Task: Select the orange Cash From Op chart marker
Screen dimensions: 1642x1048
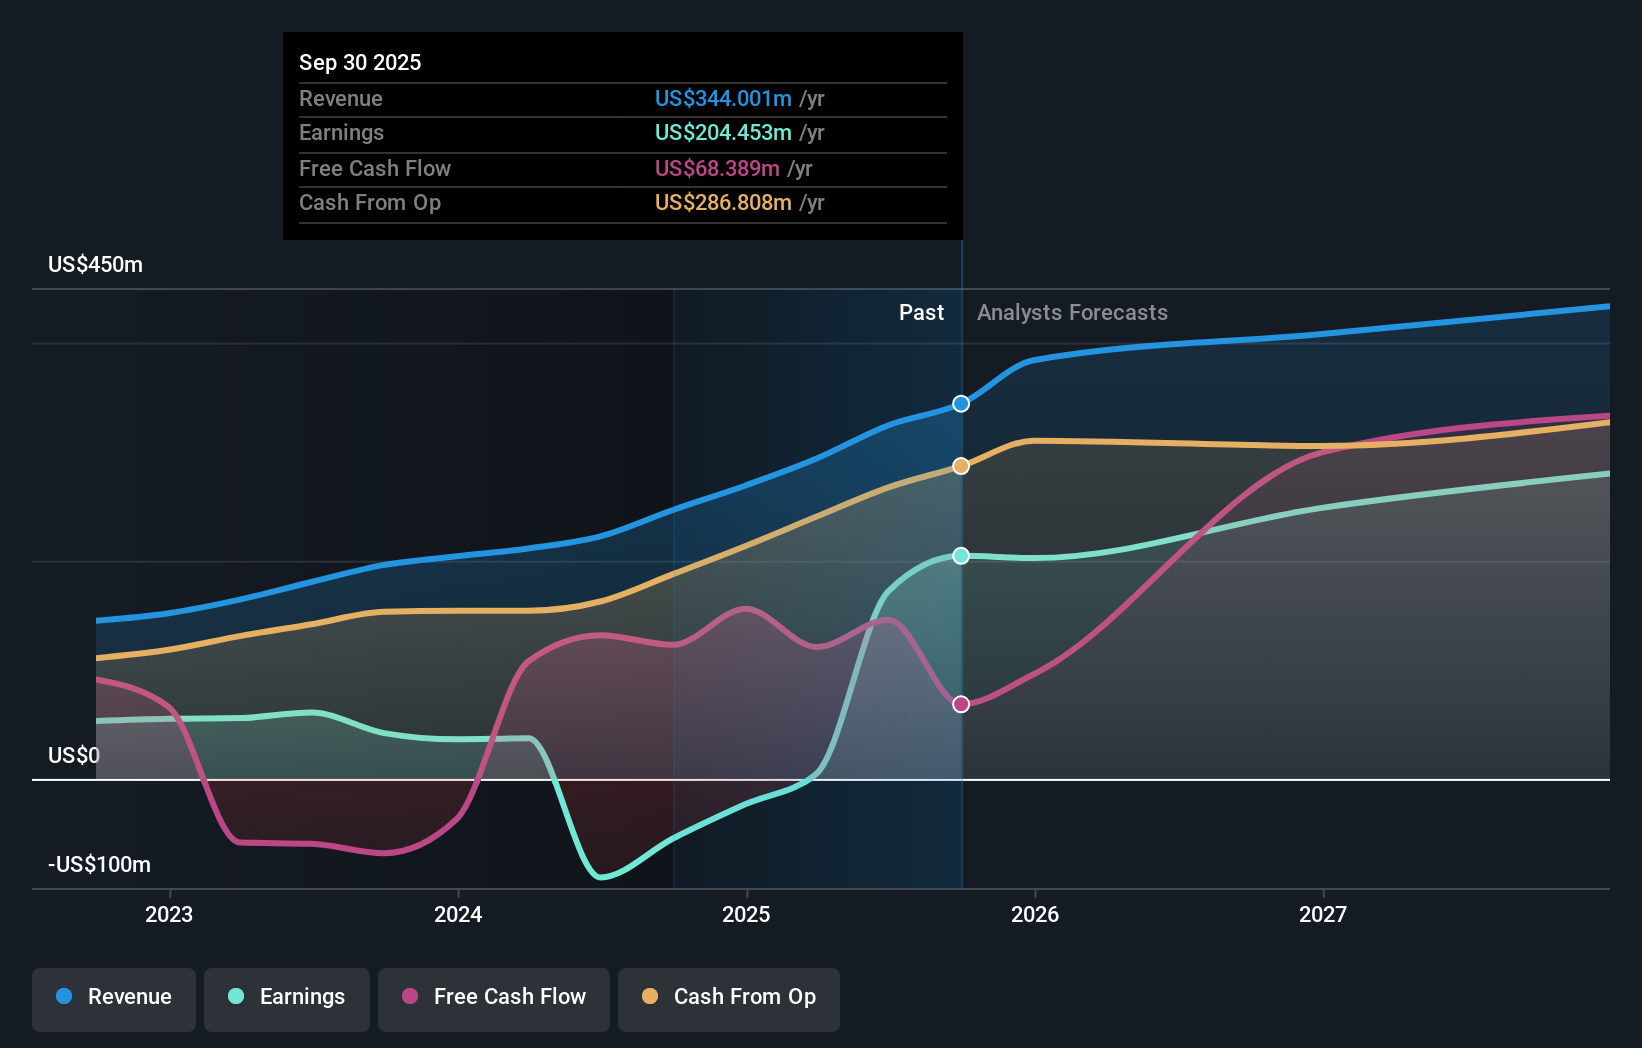Action: [960, 465]
